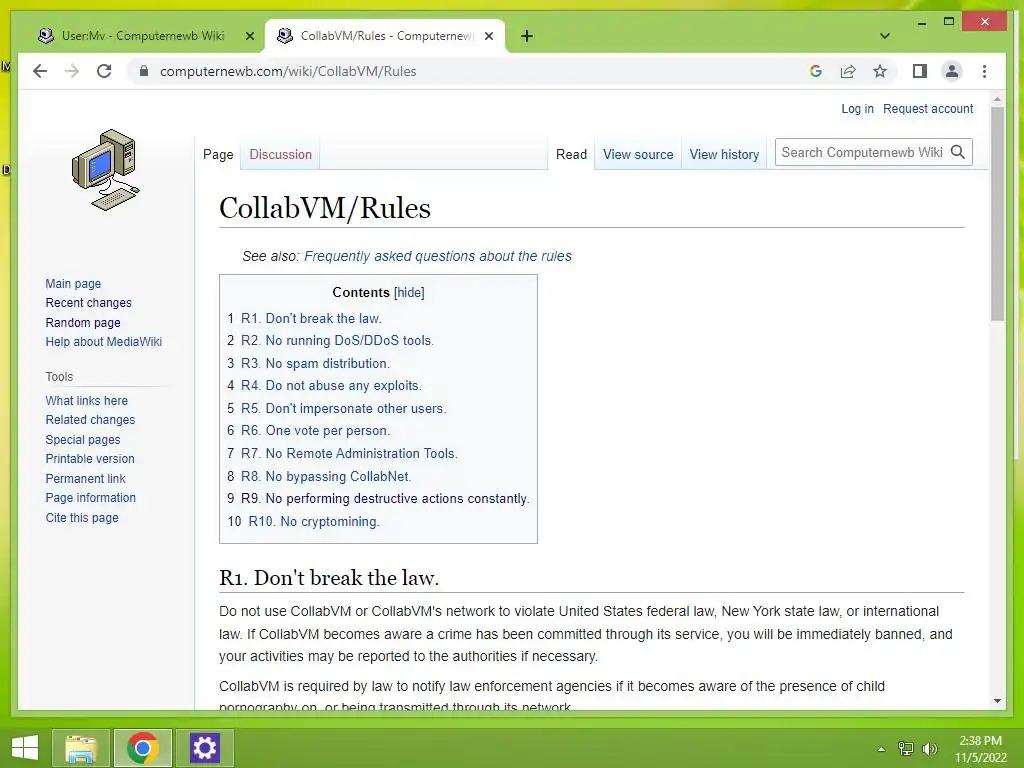The width and height of the screenshot is (1024, 768).
Task: Open the Page tab
Action: pyautogui.click(x=218, y=154)
